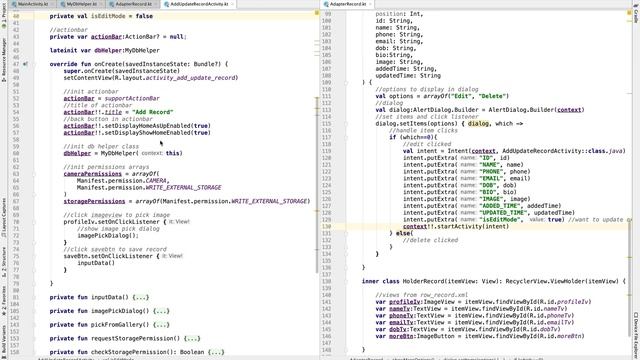
Task: Click Manifest.permission.CAMERA text
Action: 122,181
